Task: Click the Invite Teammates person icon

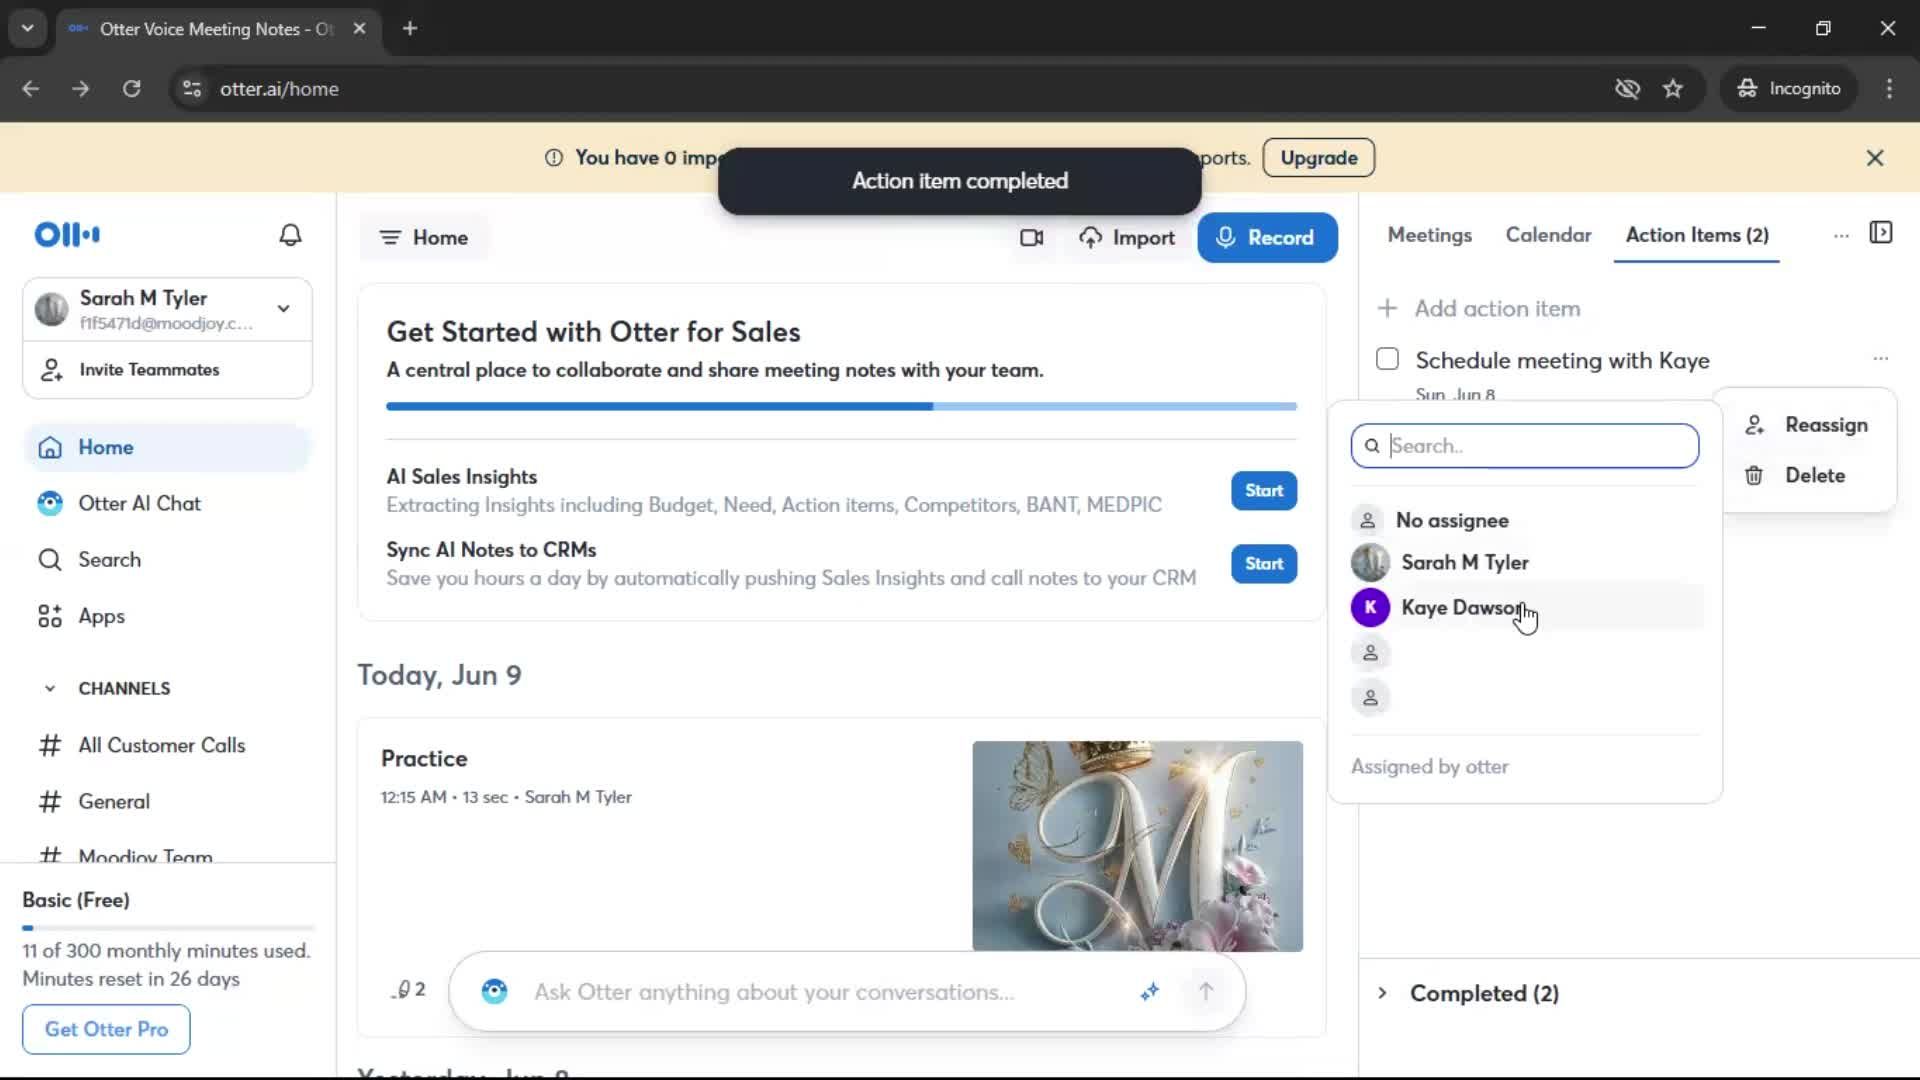Action: [x=51, y=370]
